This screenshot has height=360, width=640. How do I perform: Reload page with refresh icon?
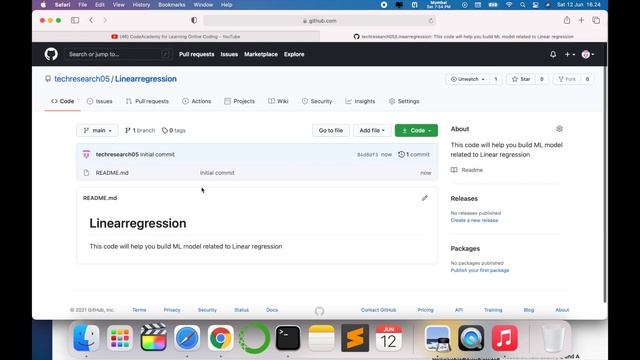point(431,20)
